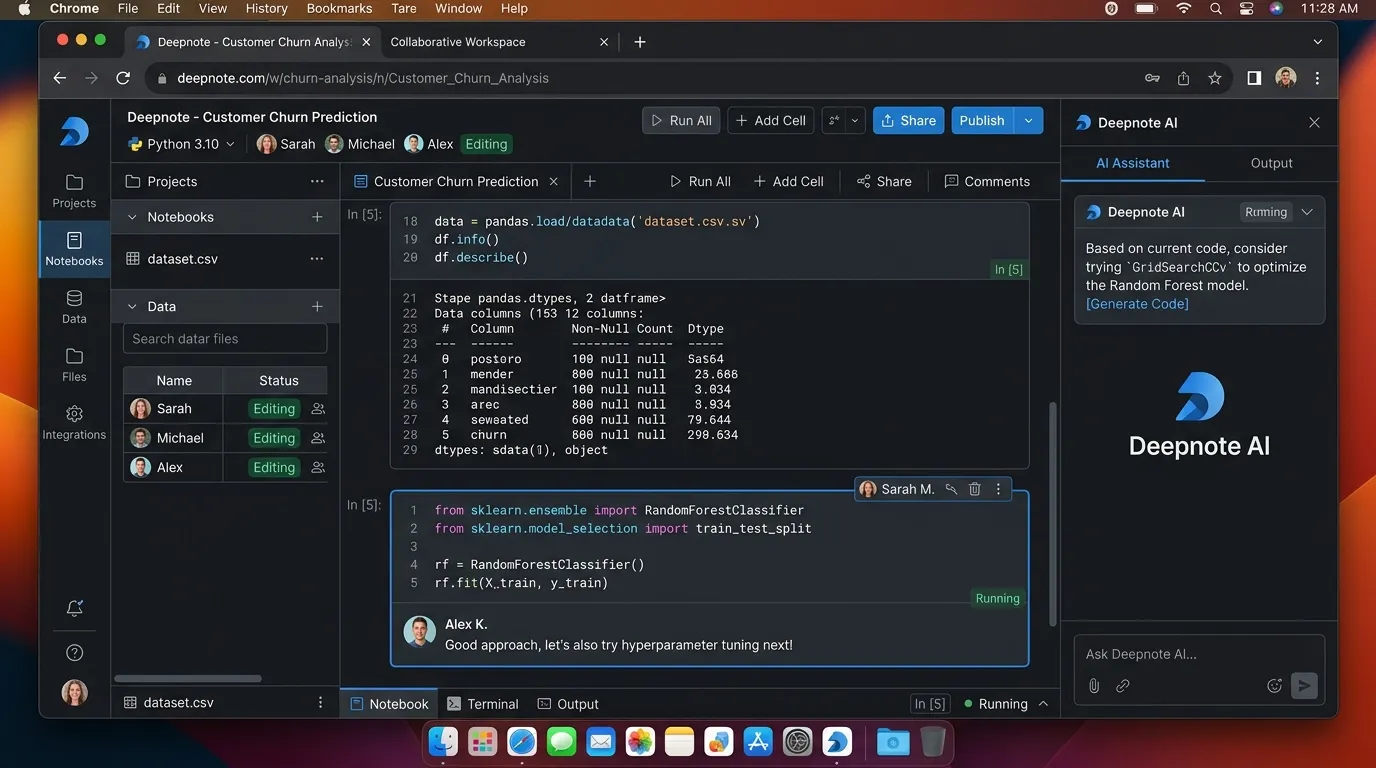Close the Customer Churn Prediction notebook tab
1376x768 pixels.
pyautogui.click(x=553, y=181)
